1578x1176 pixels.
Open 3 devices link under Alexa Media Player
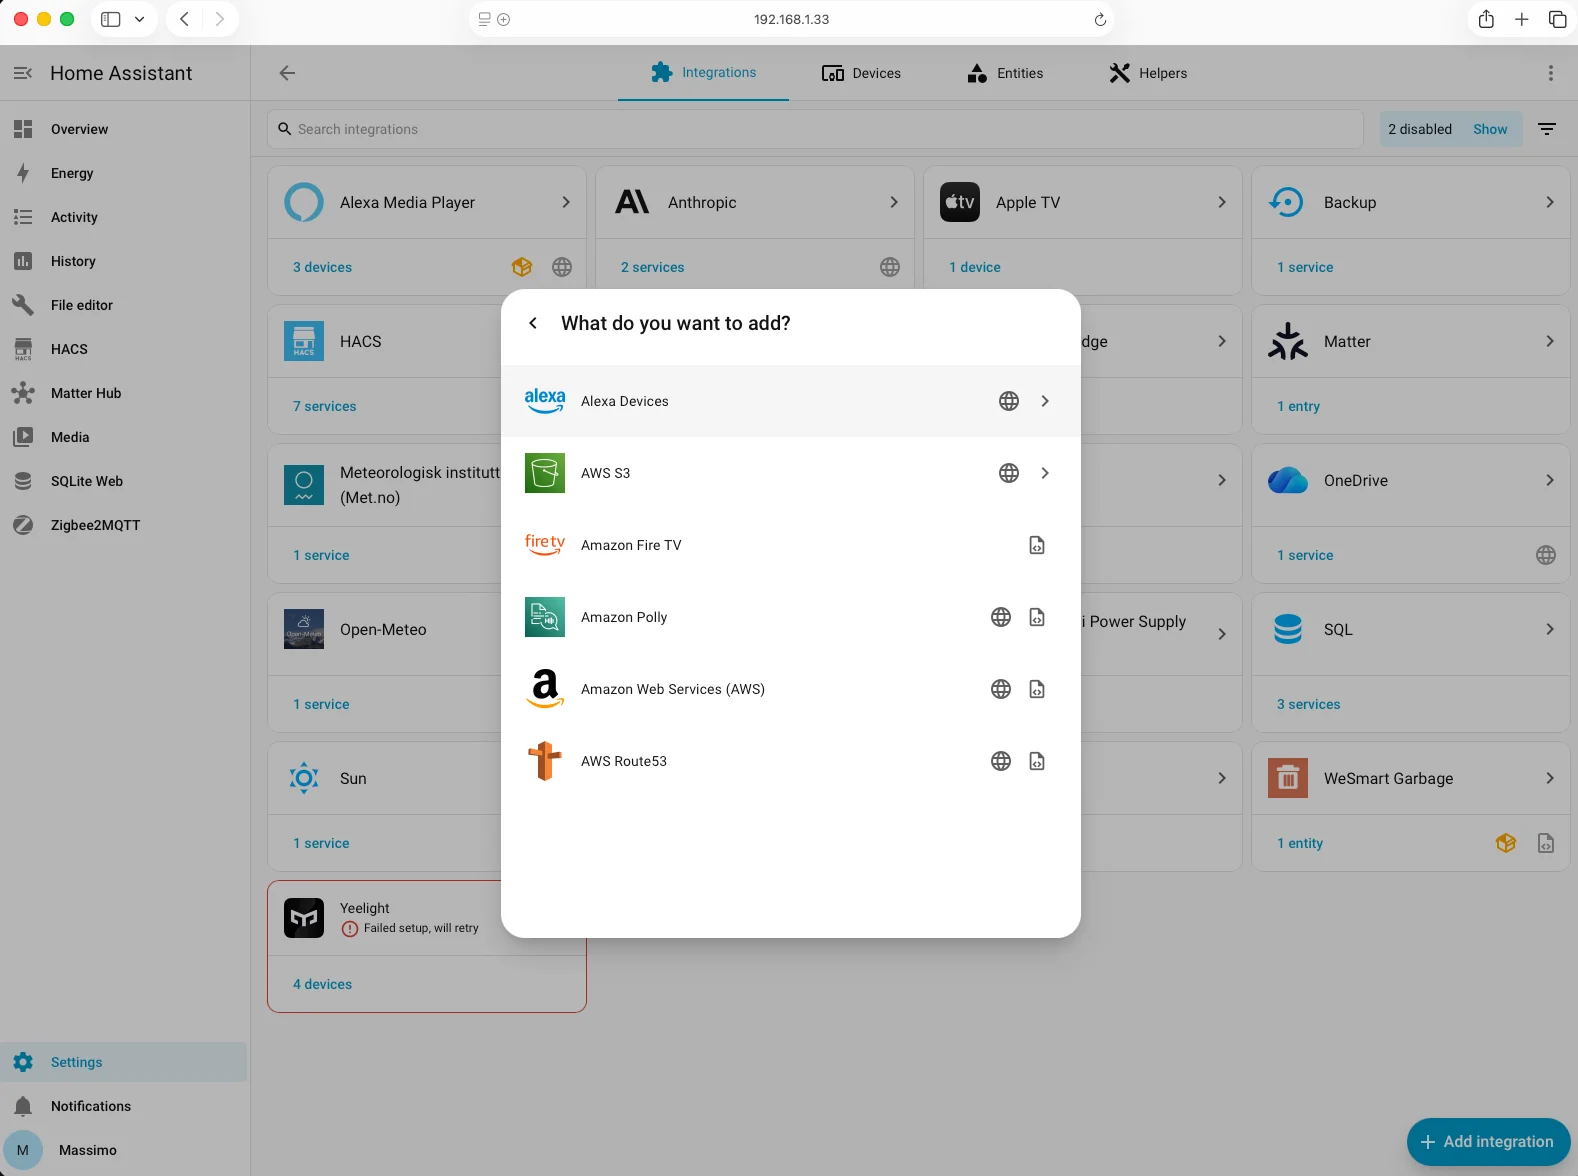(x=322, y=267)
